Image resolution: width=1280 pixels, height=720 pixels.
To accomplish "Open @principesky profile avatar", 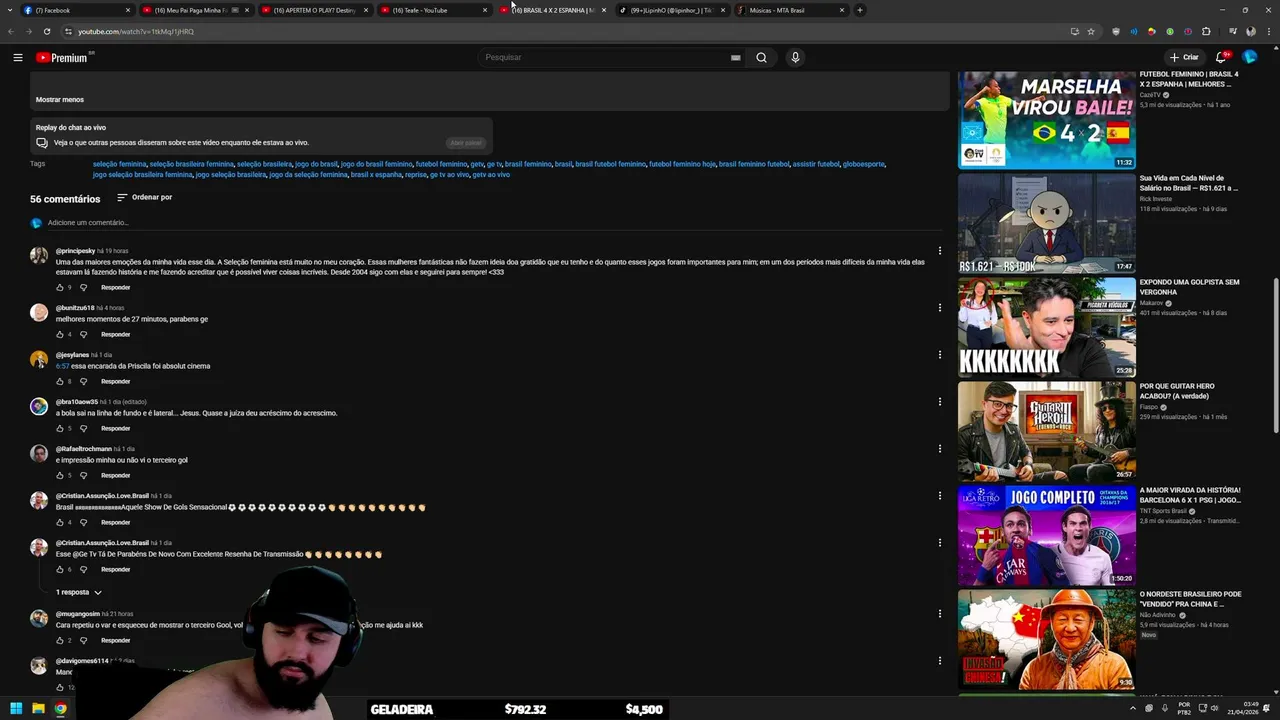I will 38,256.
